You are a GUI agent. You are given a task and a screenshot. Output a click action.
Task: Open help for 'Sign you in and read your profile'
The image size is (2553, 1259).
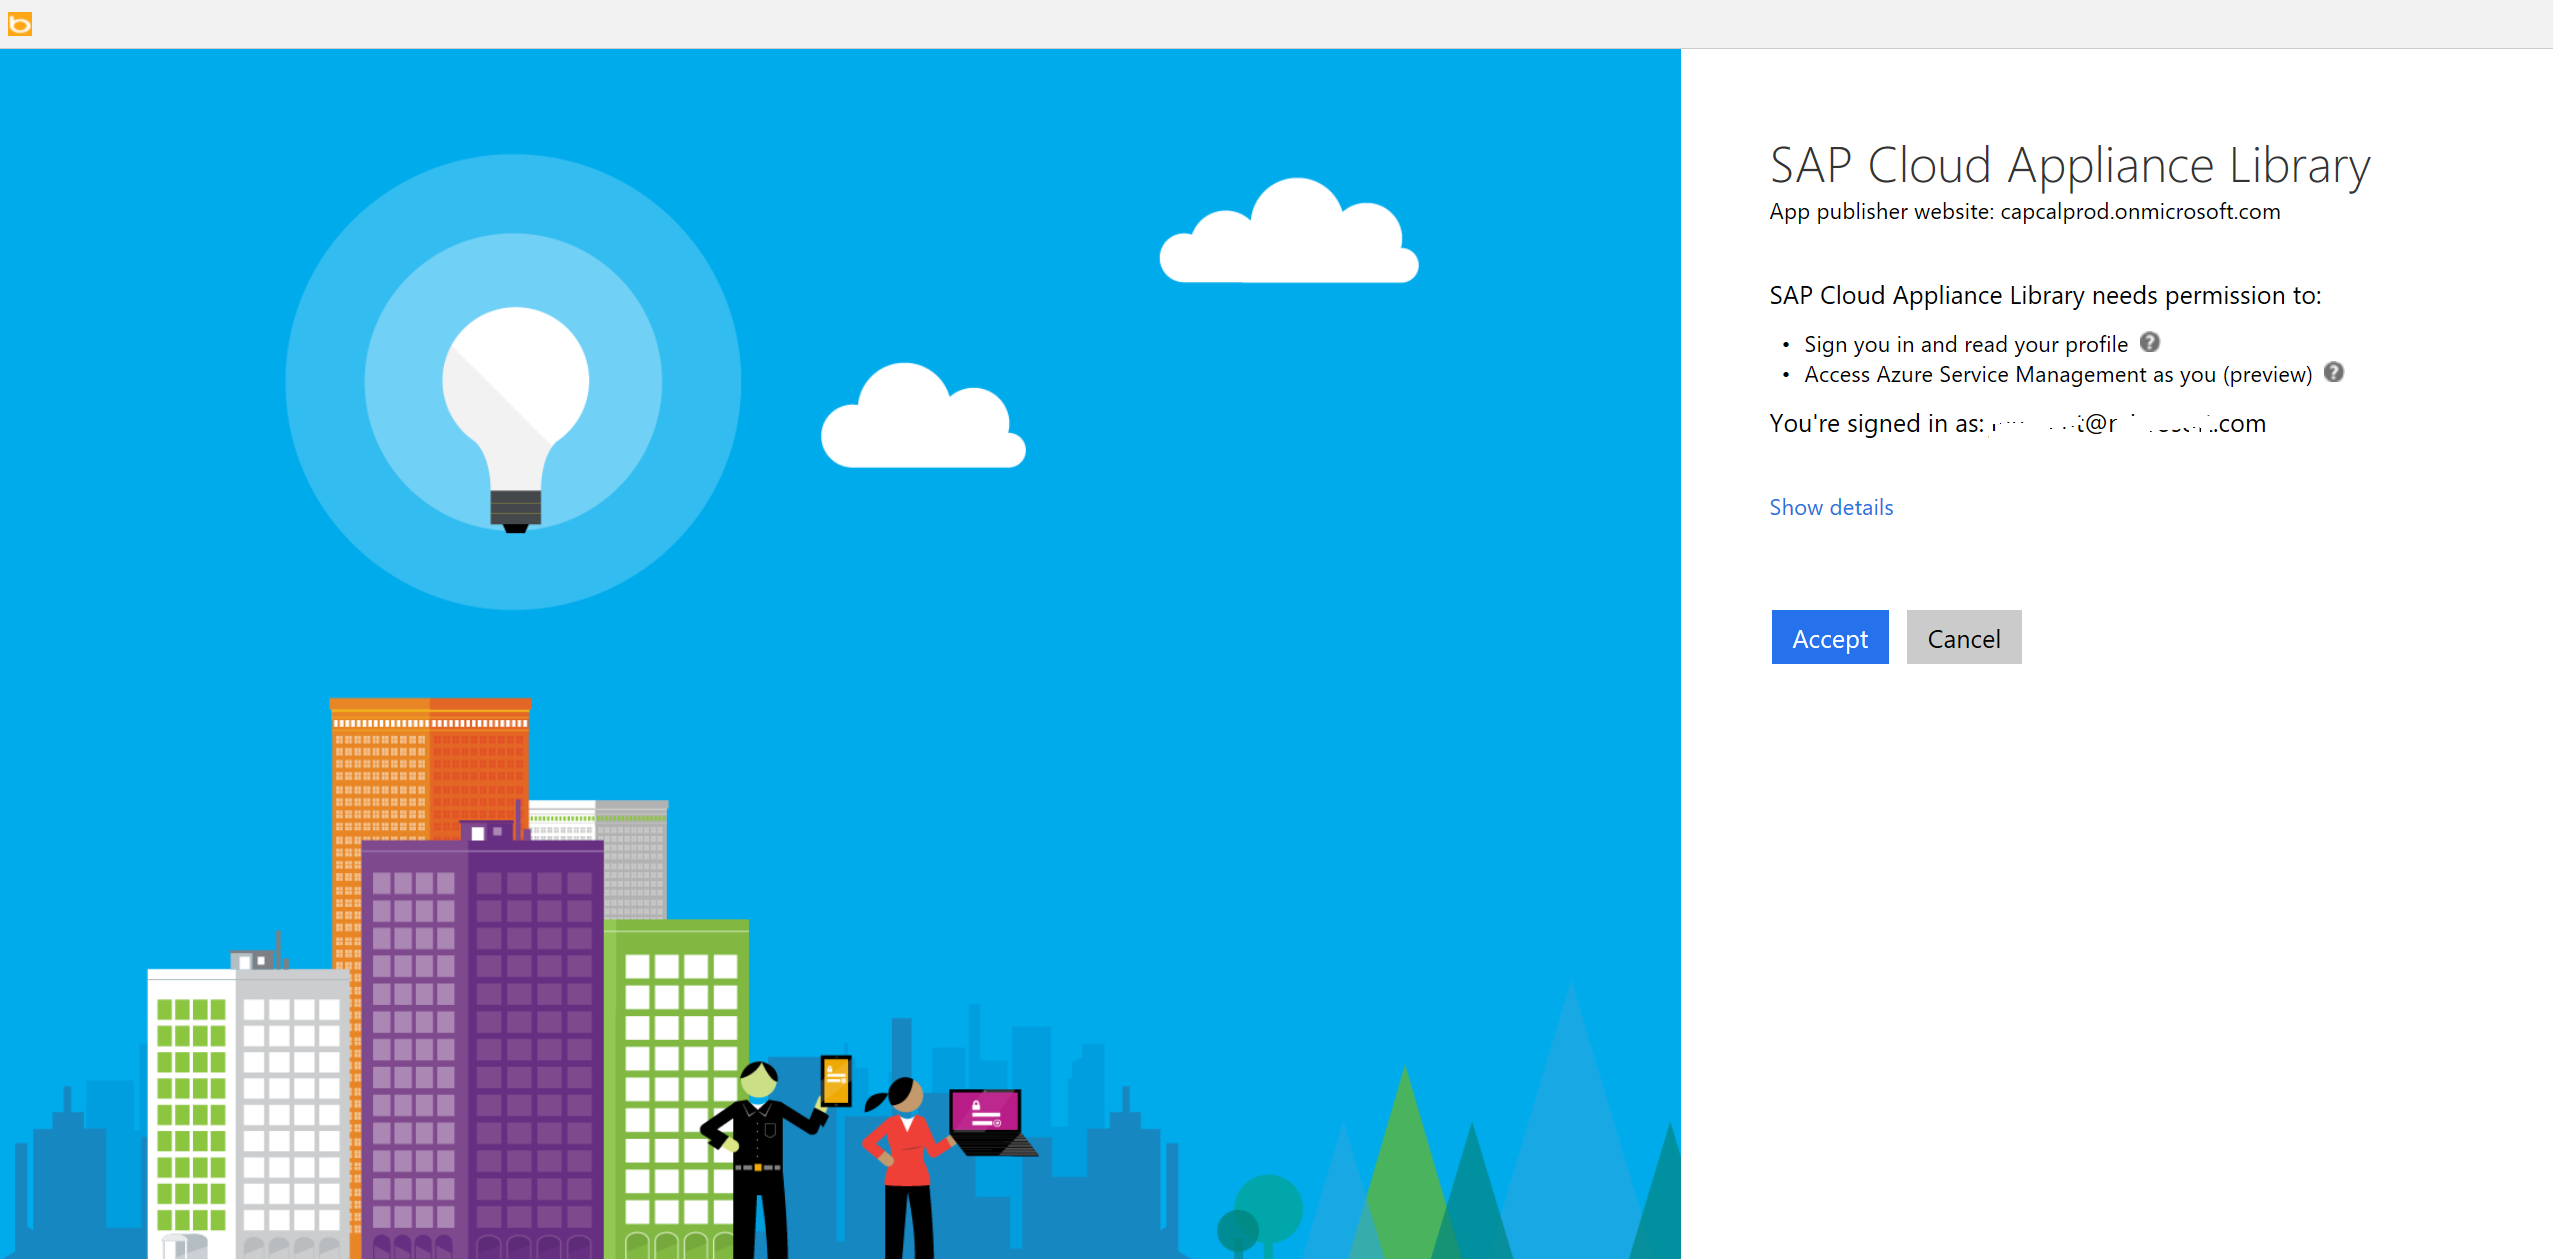pos(2148,342)
